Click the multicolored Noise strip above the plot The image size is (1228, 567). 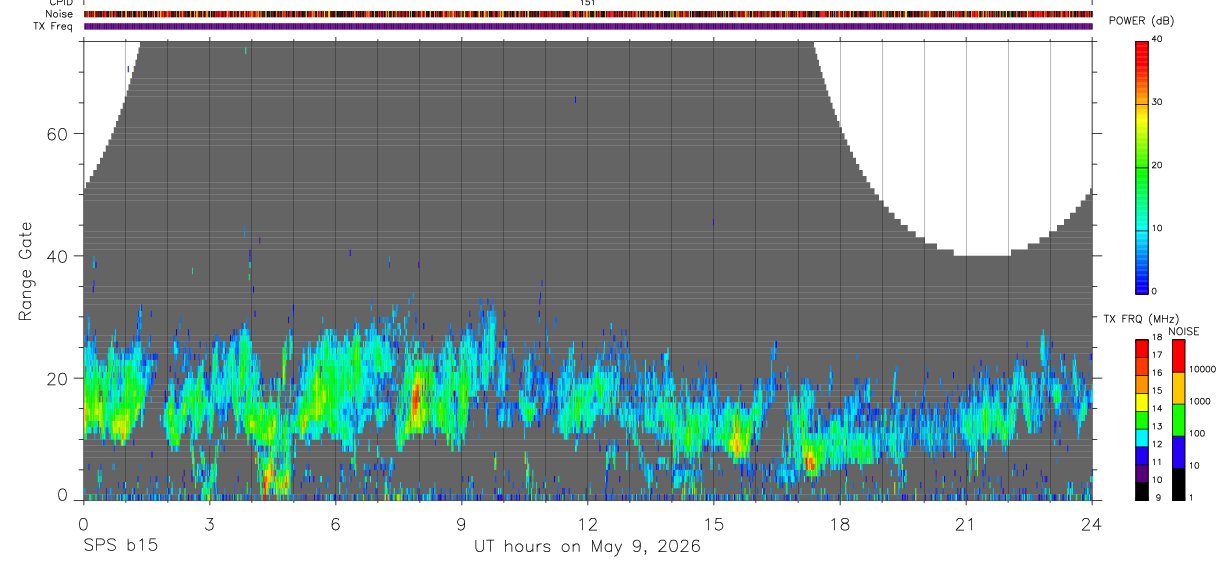588,14
